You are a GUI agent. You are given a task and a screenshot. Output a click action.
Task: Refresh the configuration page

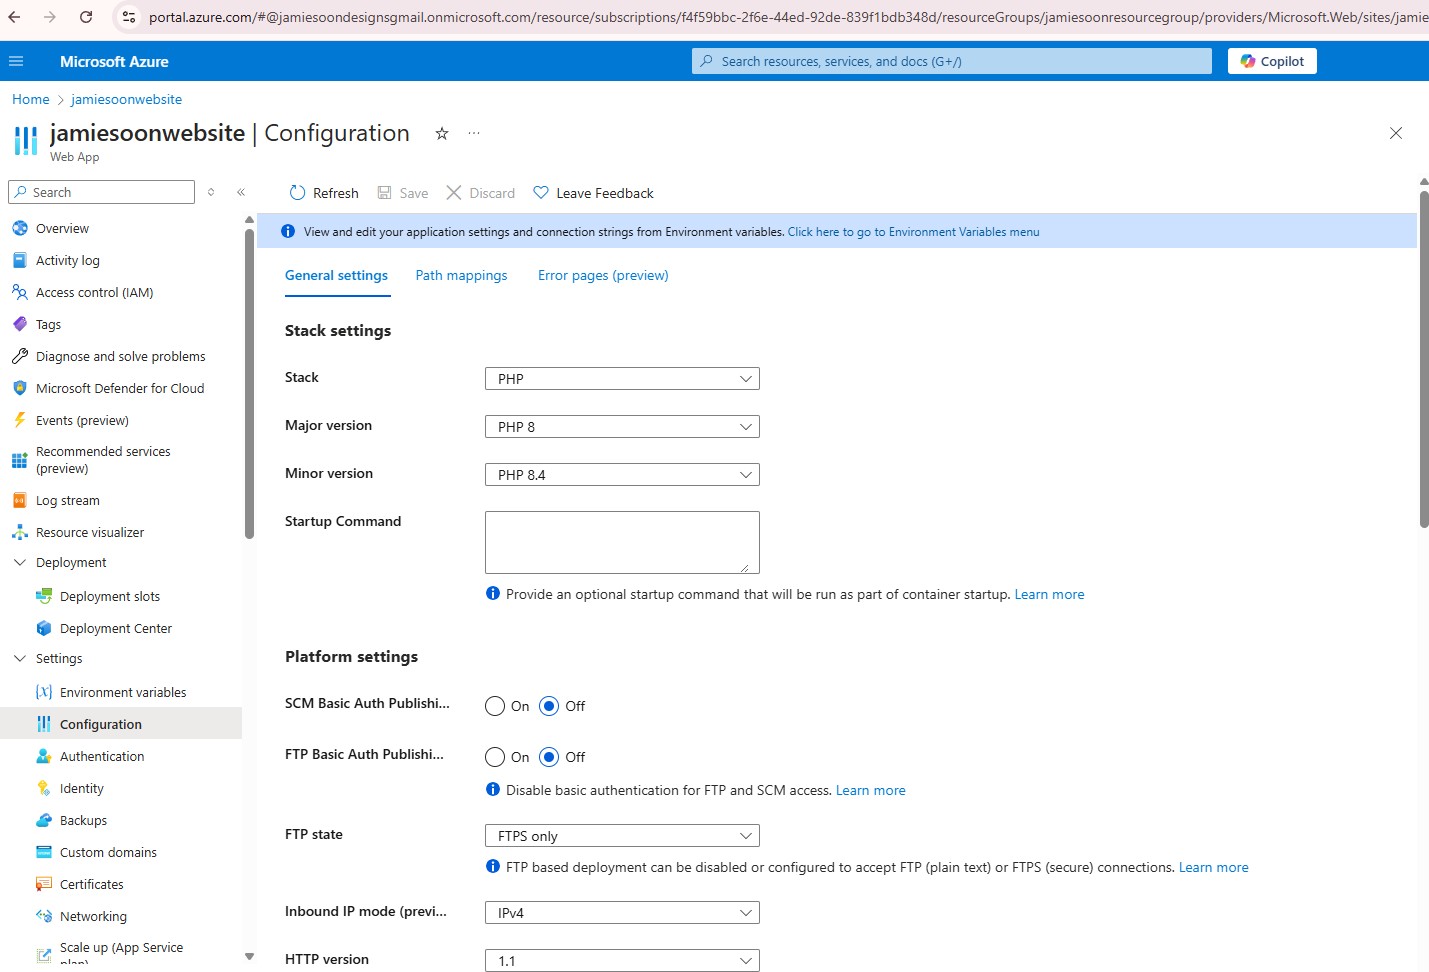click(324, 192)
